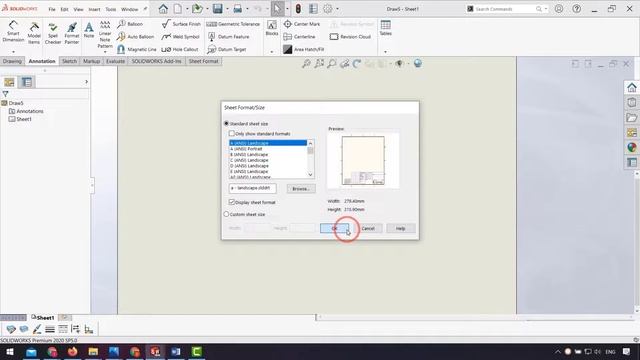Open the Options gear dropdown arrow
The width and height of the screenshot is (640, 360).
(x=337, y=9)
